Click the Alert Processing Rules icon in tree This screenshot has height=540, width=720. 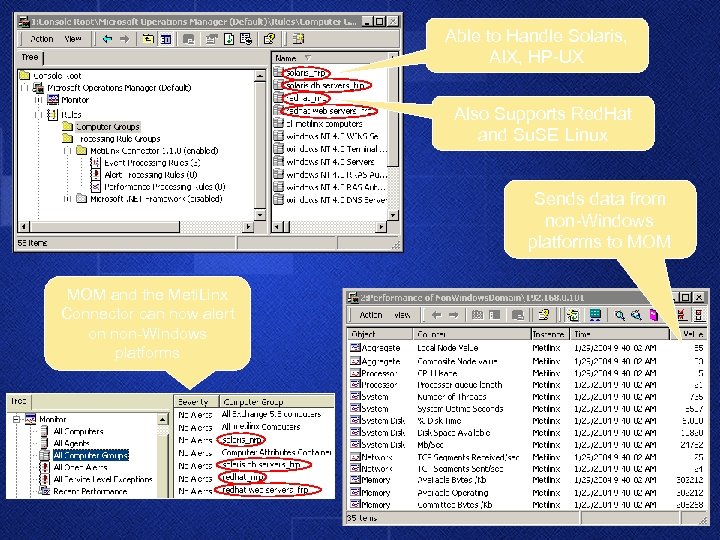[x=95, y=174]
